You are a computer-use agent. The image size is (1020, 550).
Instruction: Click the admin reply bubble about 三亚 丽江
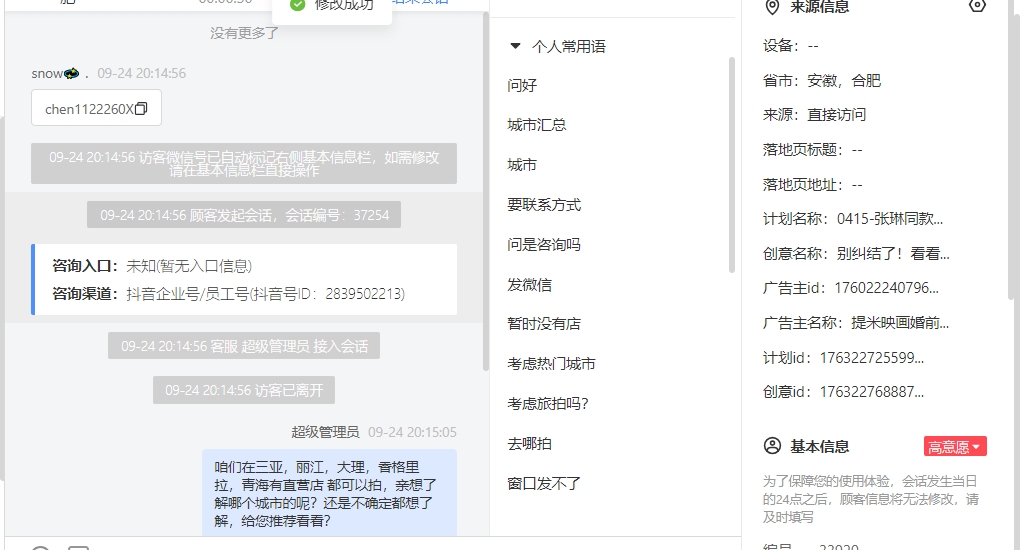[x=329, y=493]
